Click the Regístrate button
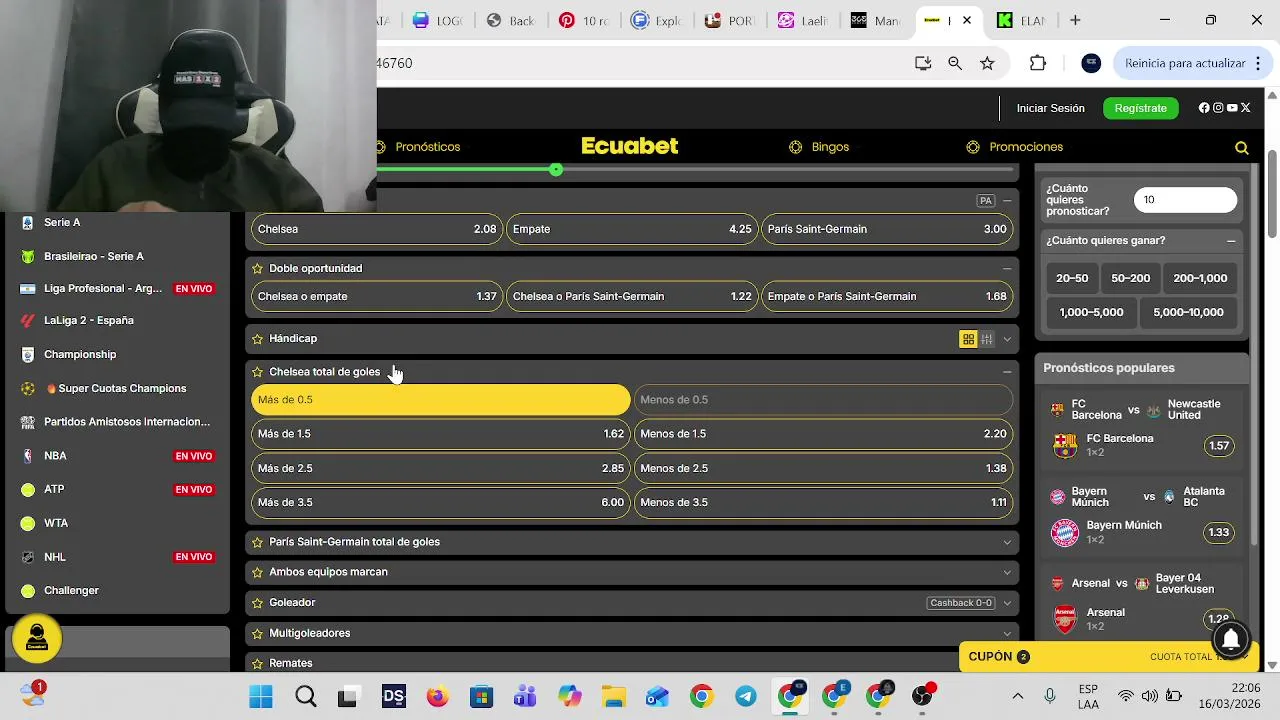Image resolution: width=1280 pixels, height=720 pixels. tap(1140, 108)
